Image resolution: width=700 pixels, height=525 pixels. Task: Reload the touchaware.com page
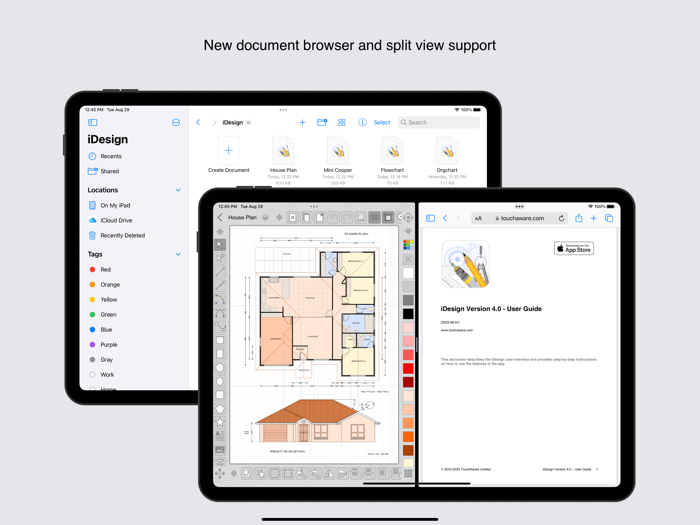[561, 218]
